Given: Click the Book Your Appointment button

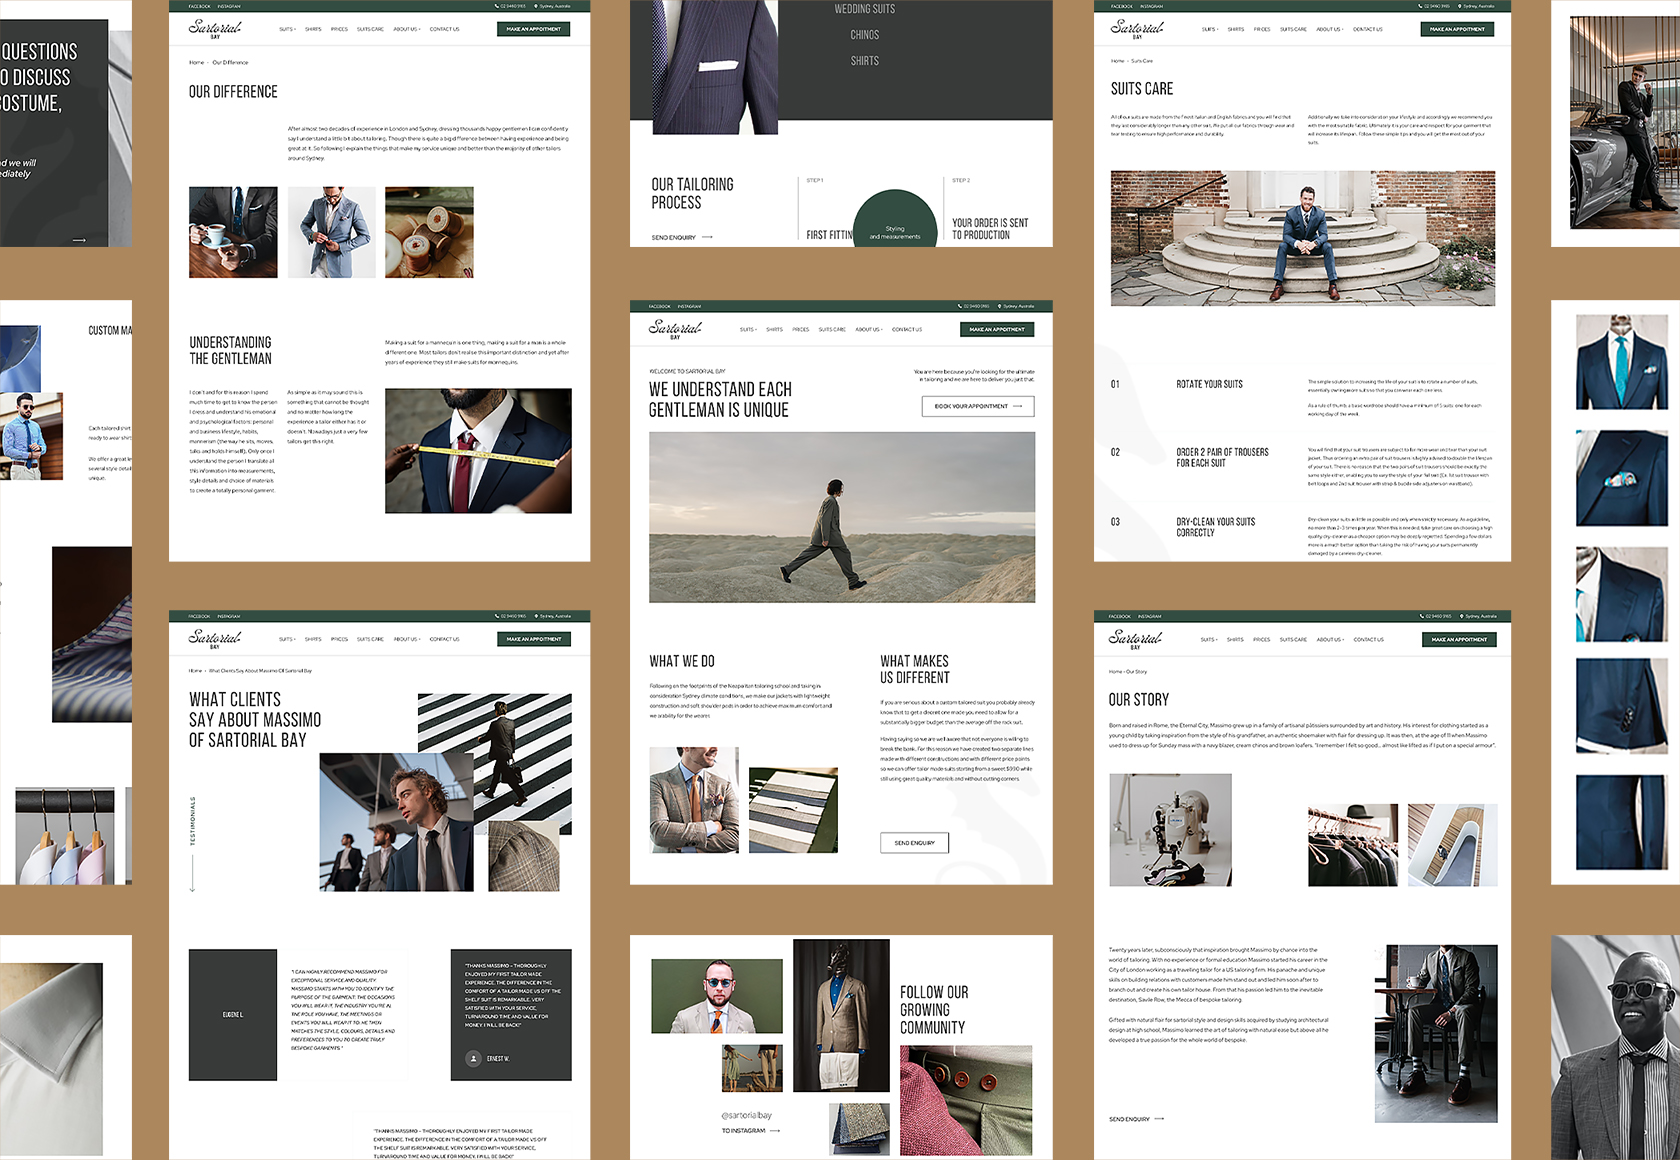Looking at the screenshot, I should [x=977, y=406].
